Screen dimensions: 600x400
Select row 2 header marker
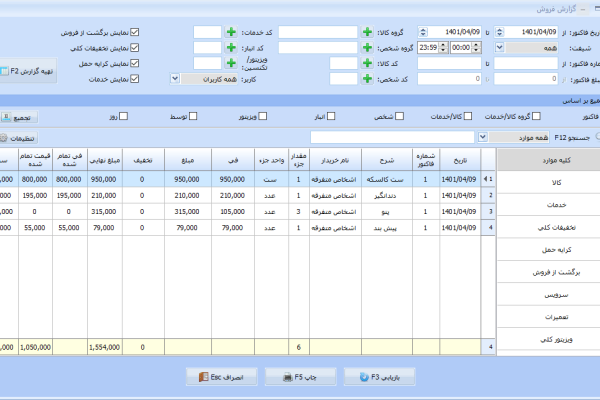pyautogui.click(x=488, y=195)
